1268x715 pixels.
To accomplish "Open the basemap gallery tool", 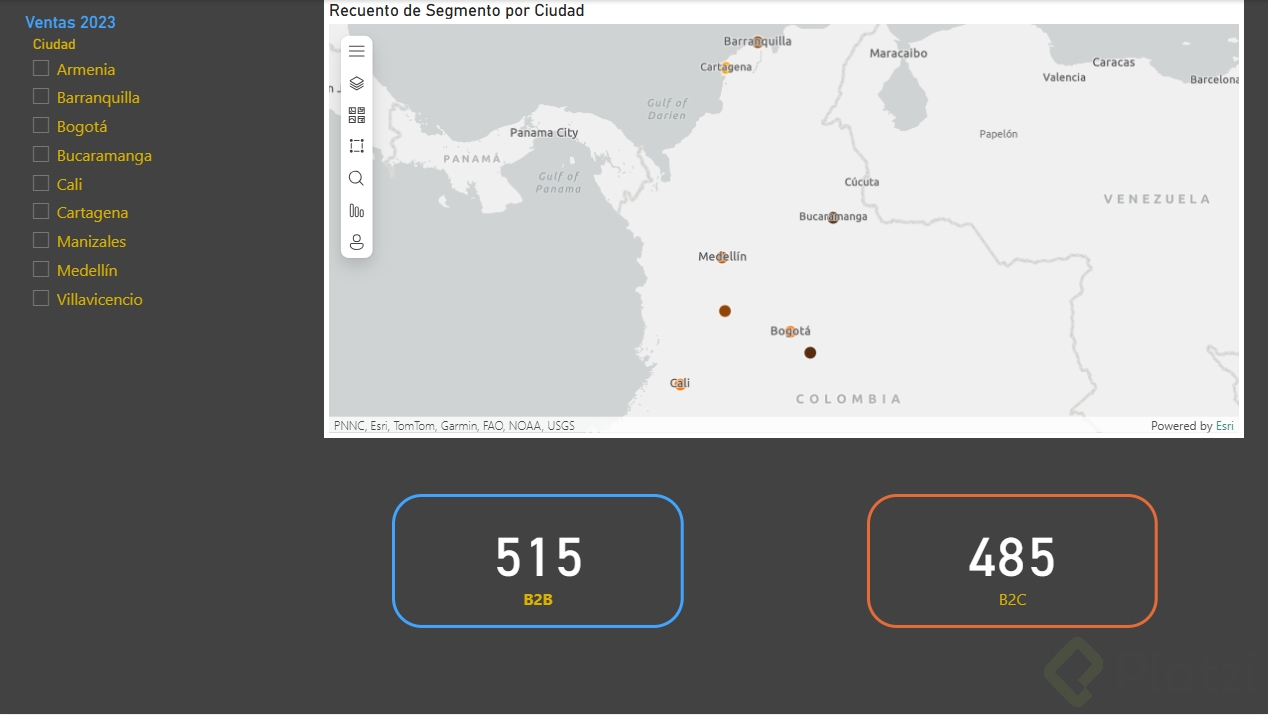I will tap(356, 115).
